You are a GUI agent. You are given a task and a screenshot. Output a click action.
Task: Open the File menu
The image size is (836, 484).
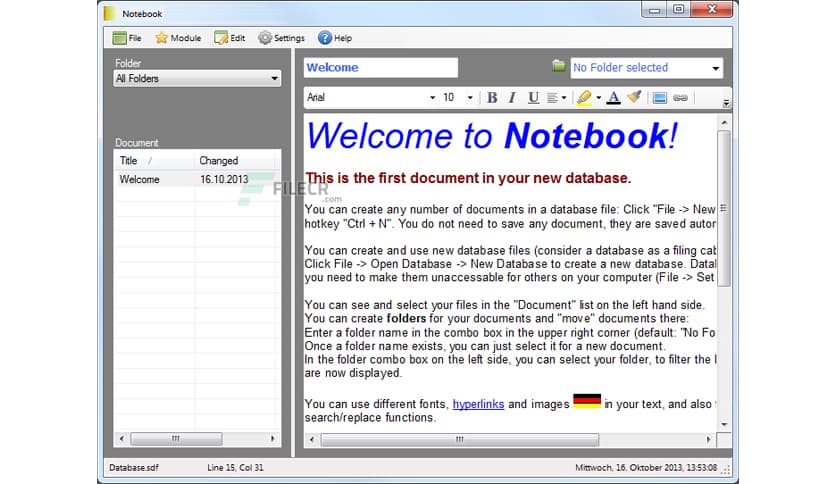point(127,38)
